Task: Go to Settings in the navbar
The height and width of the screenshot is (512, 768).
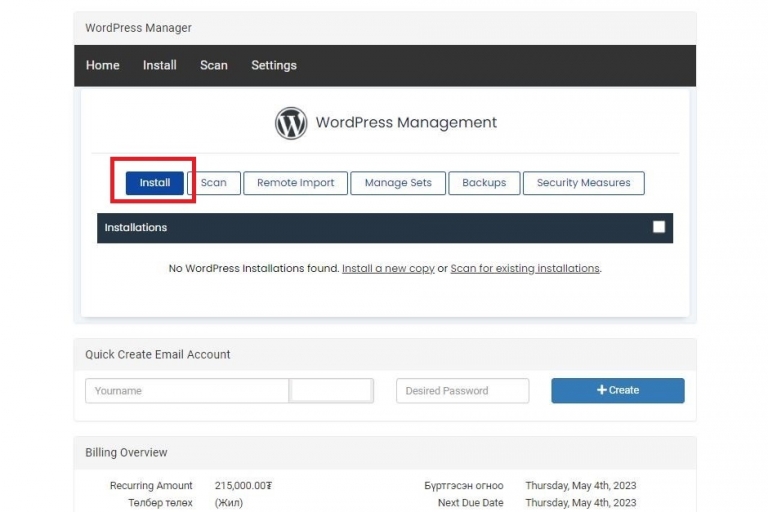Action: click(x=274, y=66)
